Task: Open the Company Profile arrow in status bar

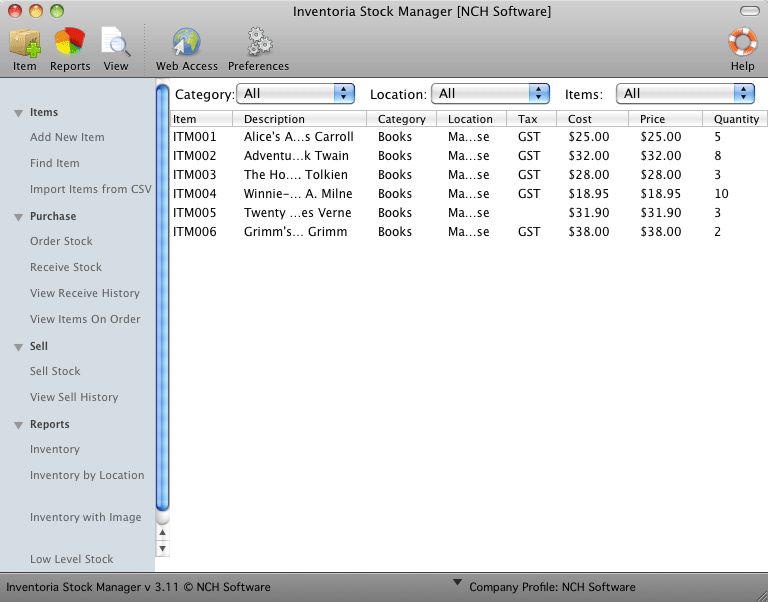Action: (458, 583)
